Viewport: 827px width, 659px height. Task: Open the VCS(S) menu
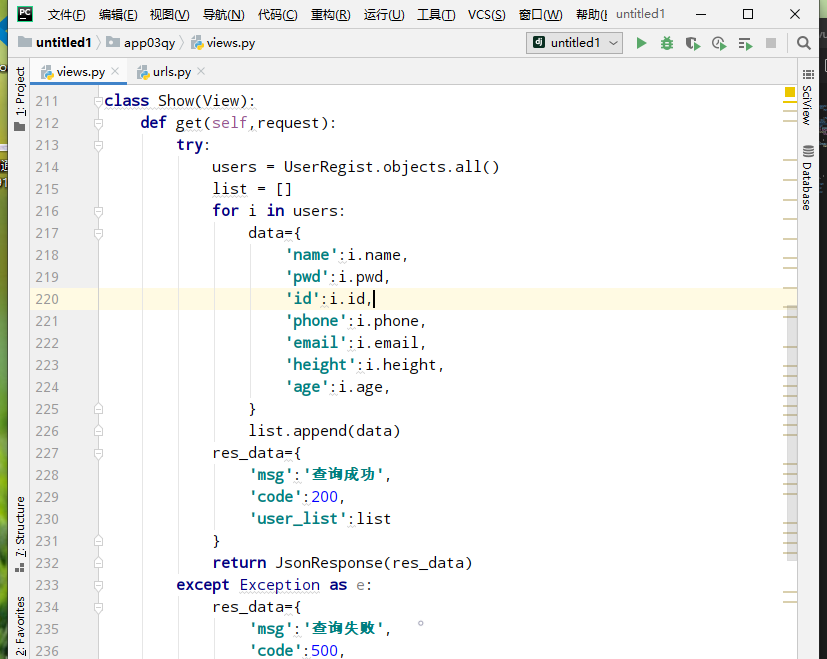coord(486,15)
